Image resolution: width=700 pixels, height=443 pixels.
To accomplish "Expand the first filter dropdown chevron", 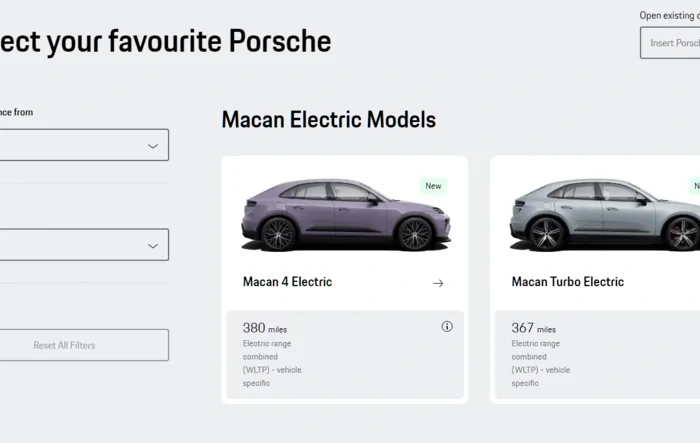I will pos(153,146).
